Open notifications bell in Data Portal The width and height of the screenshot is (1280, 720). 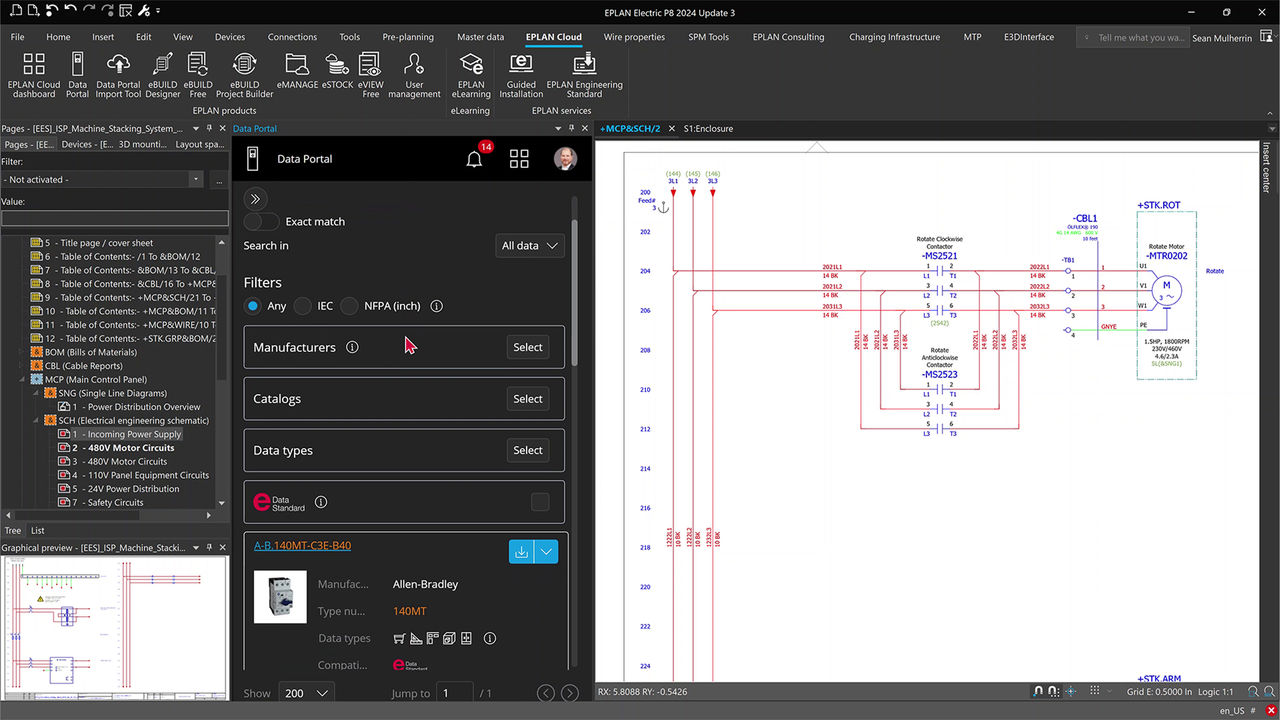pos(473,158)
